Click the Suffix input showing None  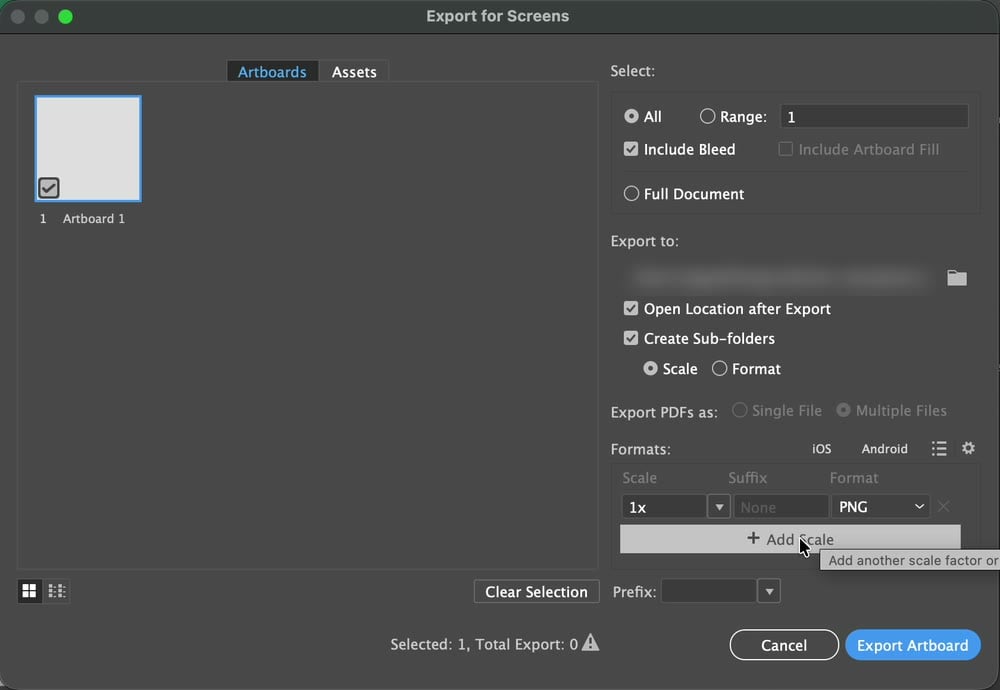click(x=781, y=507)
